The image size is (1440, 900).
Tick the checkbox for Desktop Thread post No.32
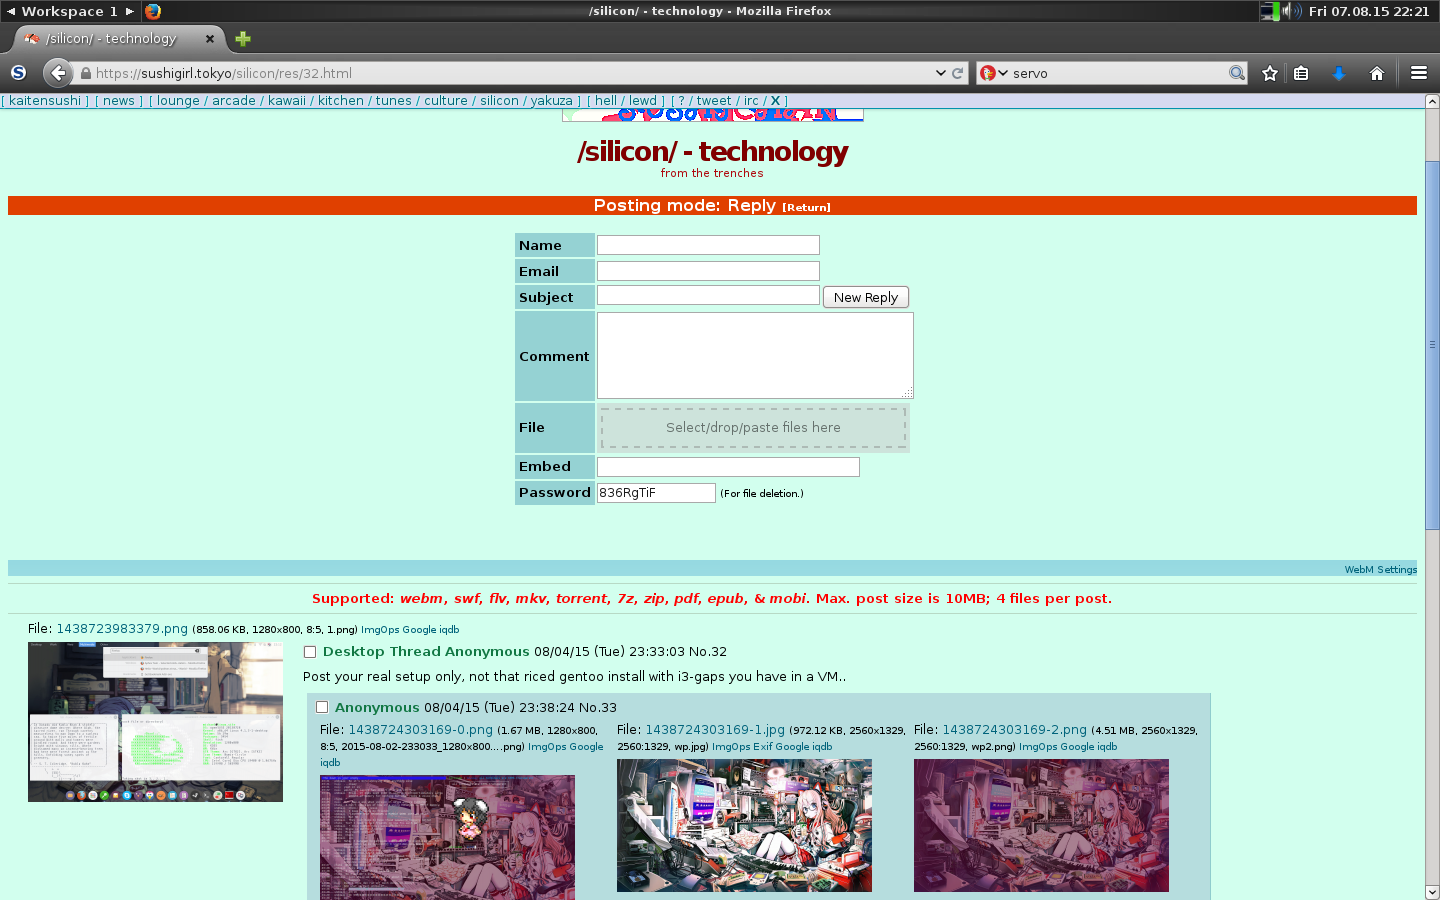[x=310, y=652]
